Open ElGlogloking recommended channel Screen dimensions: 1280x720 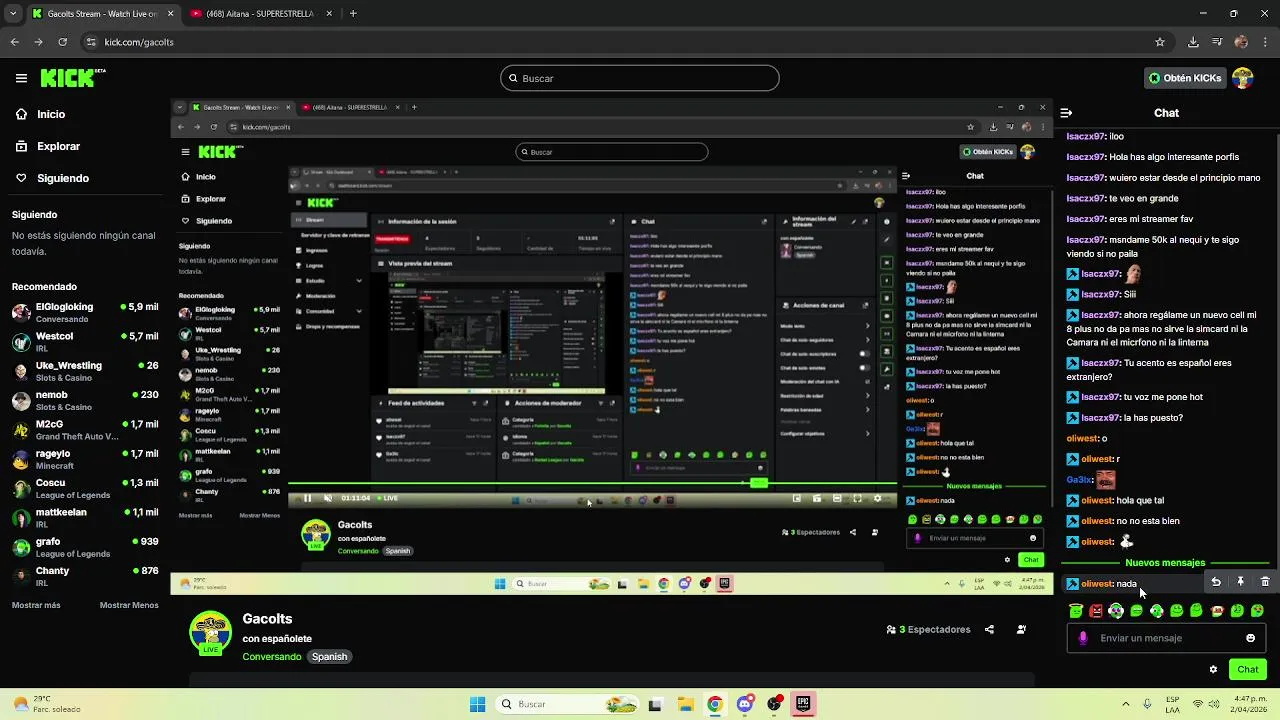[85, 312]
